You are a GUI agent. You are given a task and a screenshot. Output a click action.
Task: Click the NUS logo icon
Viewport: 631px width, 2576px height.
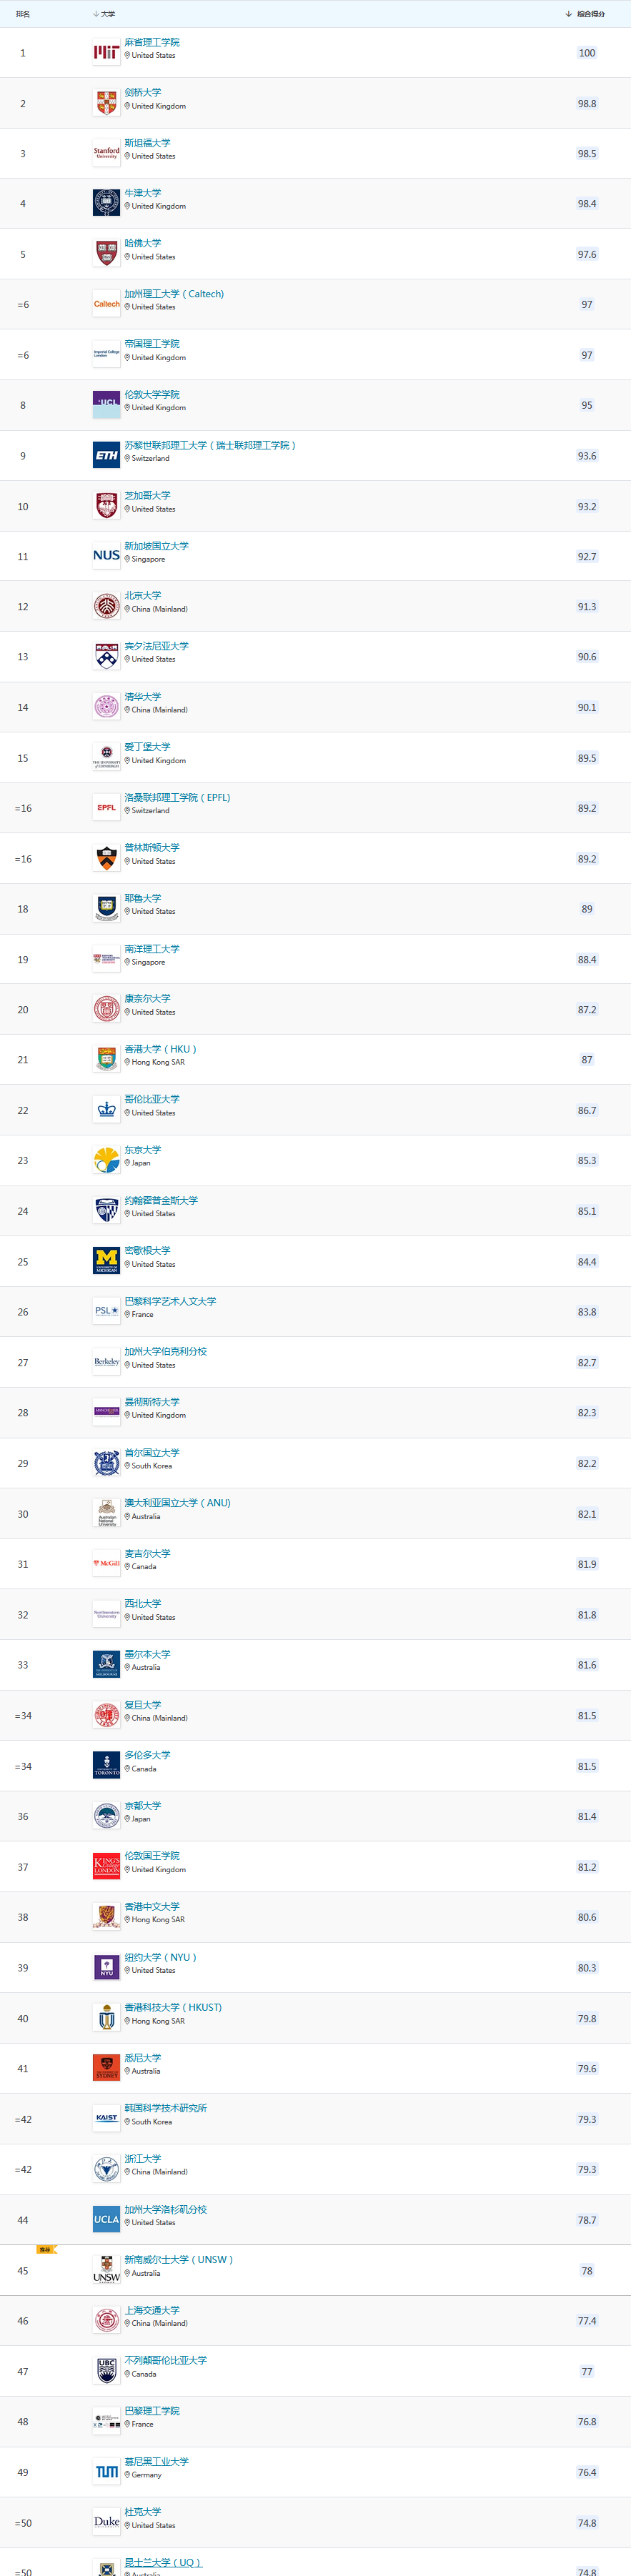pos(106,556)
